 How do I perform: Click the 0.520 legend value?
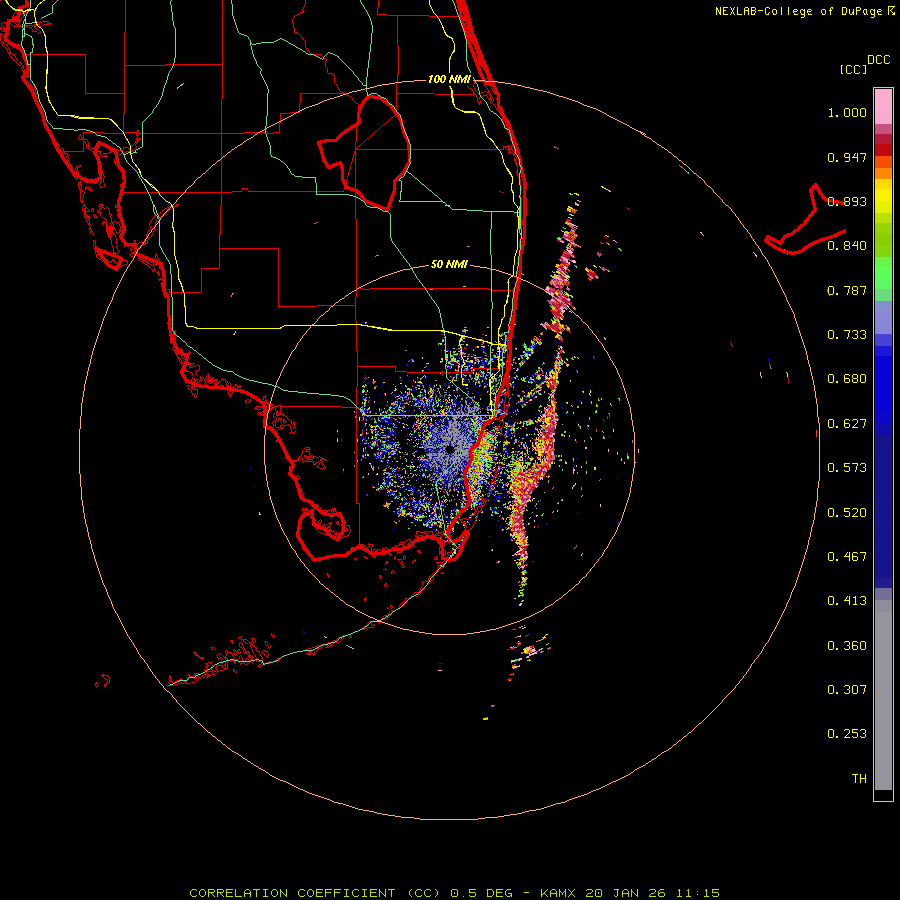[847, 513]
